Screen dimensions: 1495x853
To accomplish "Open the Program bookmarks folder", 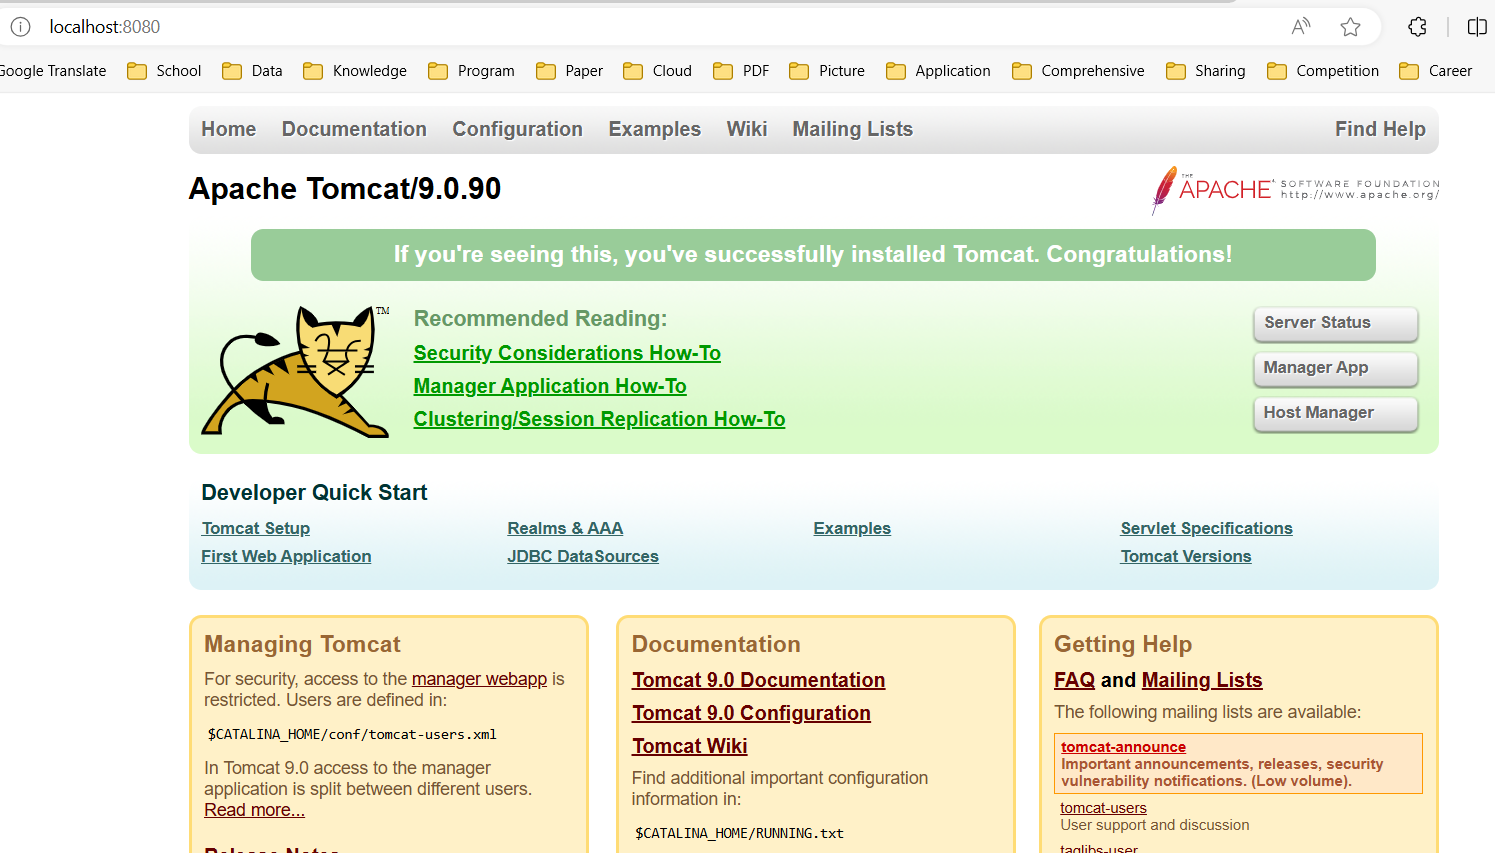I will [x=471, y=71].
